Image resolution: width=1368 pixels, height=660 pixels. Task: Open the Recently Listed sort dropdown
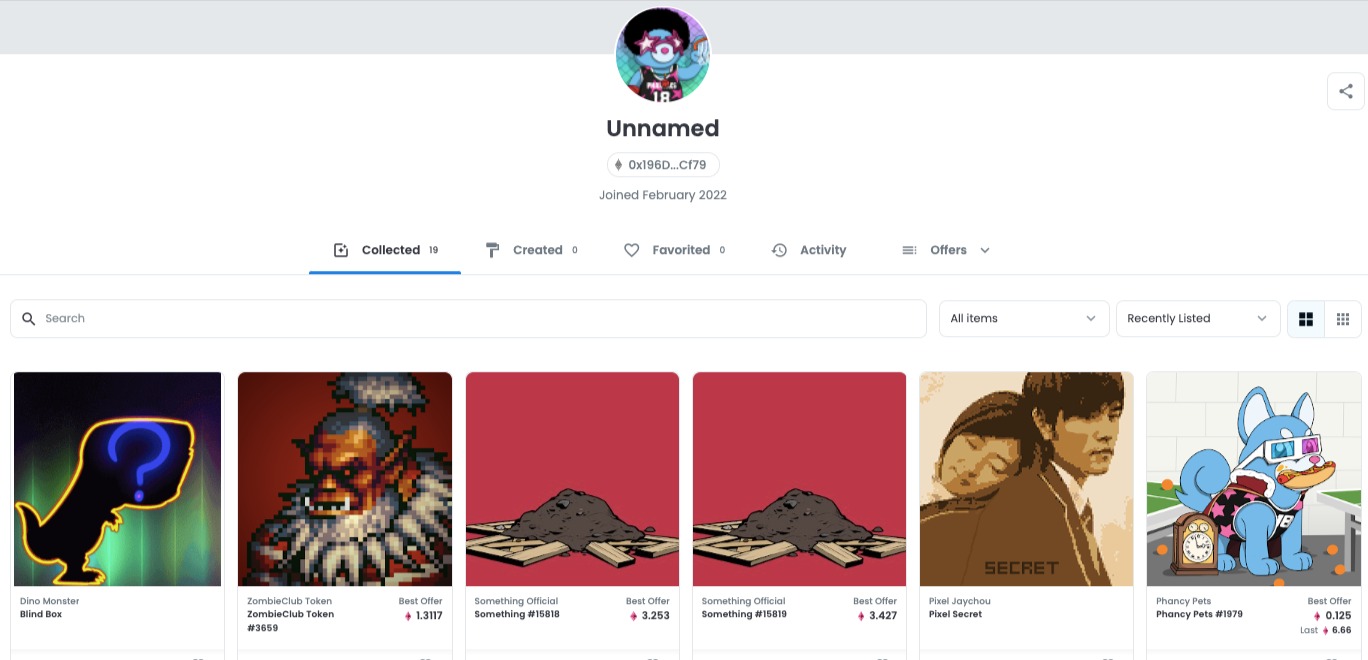click(1198, 319)
